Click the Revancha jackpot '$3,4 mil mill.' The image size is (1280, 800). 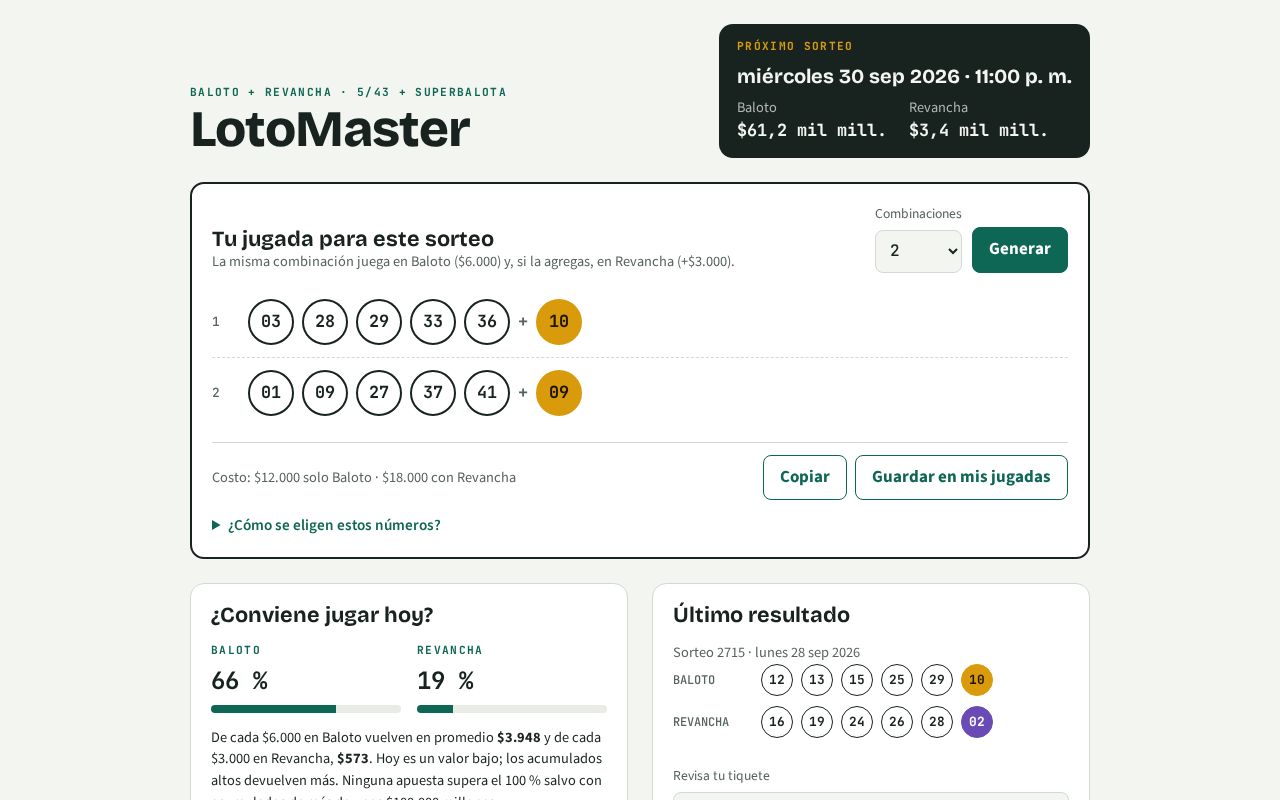979,130
